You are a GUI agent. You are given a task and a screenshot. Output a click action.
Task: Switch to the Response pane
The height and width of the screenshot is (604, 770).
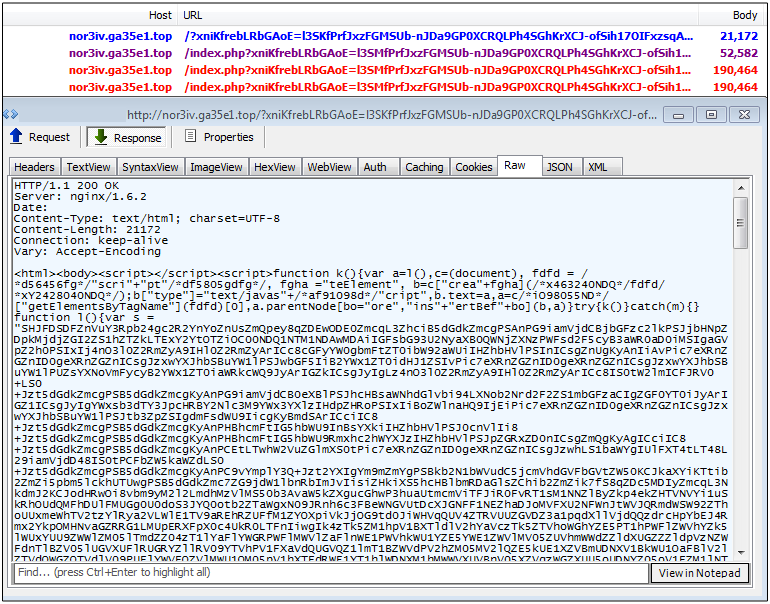pyautogui.click(x=127, y=137)
